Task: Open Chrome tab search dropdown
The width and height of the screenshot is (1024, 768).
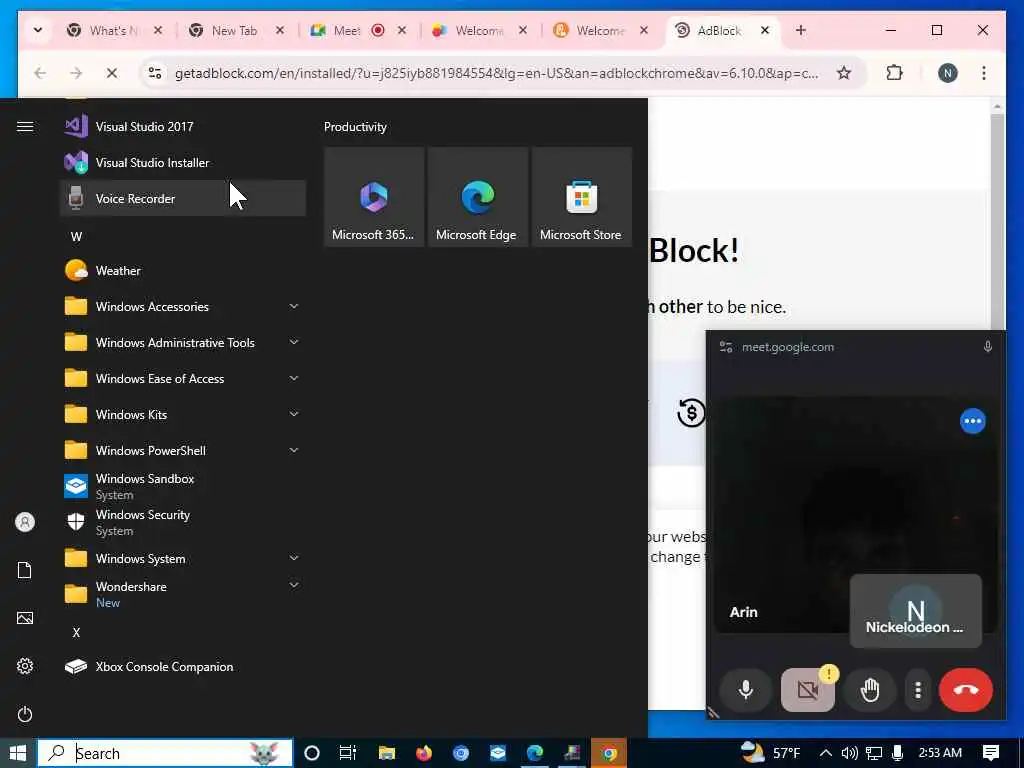Action: [38, 30]
